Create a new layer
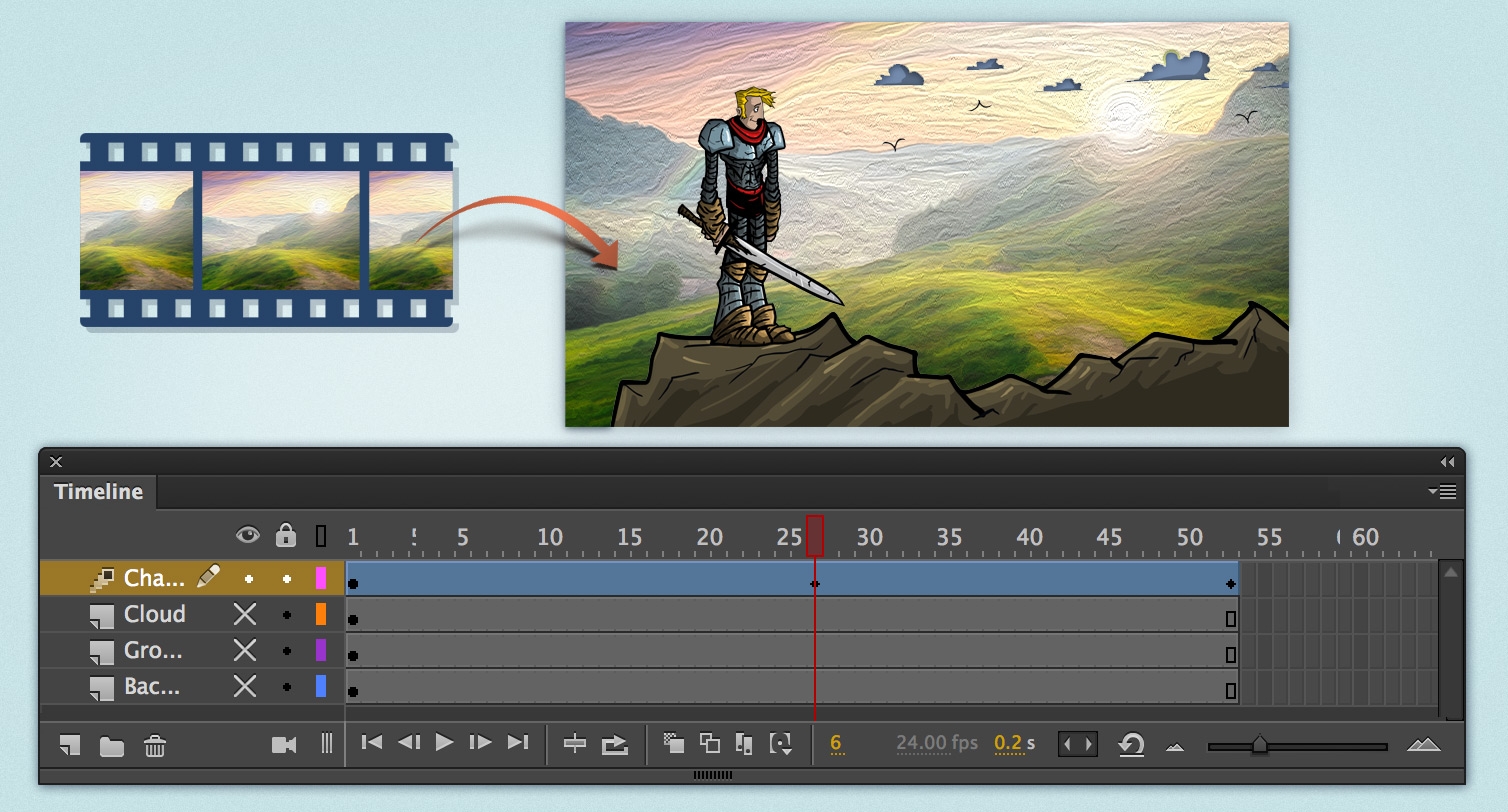 (68, 745)
